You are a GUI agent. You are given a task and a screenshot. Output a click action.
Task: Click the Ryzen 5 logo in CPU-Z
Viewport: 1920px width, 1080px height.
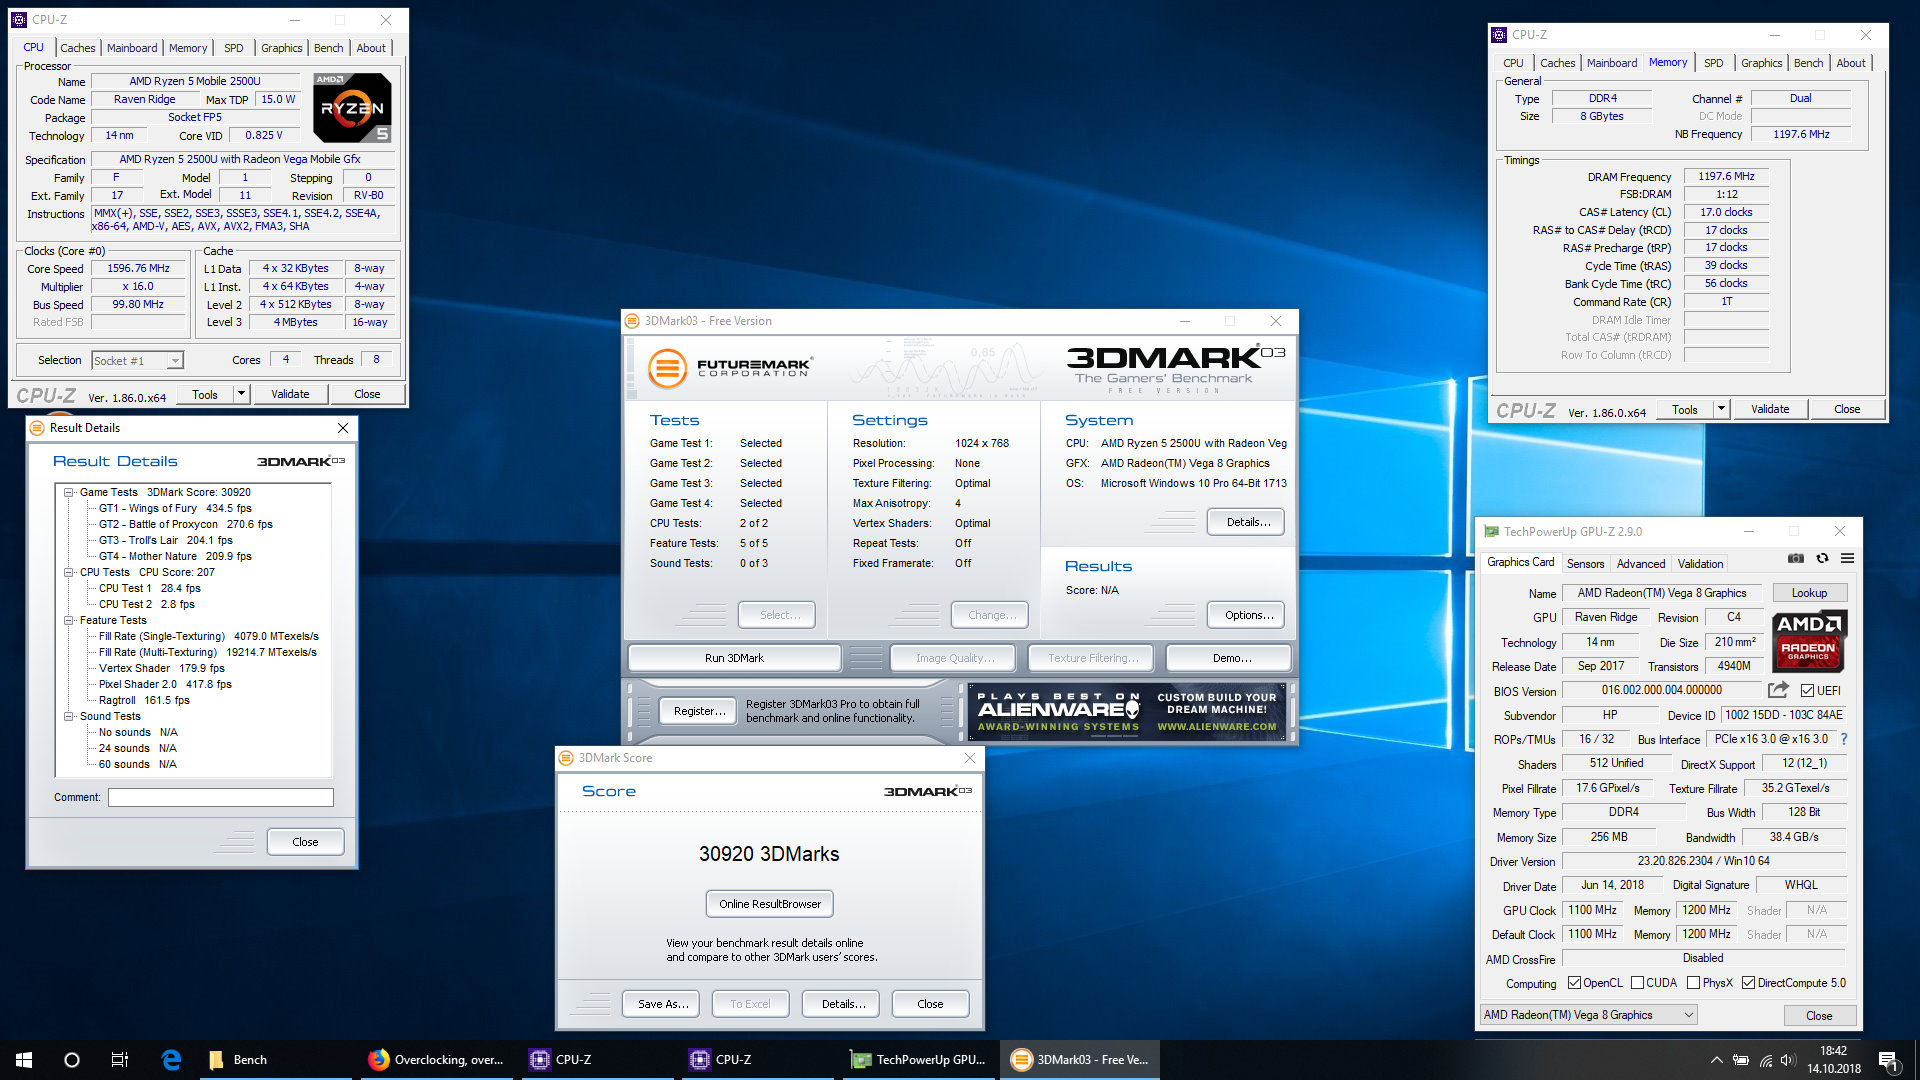click(352, 107)
